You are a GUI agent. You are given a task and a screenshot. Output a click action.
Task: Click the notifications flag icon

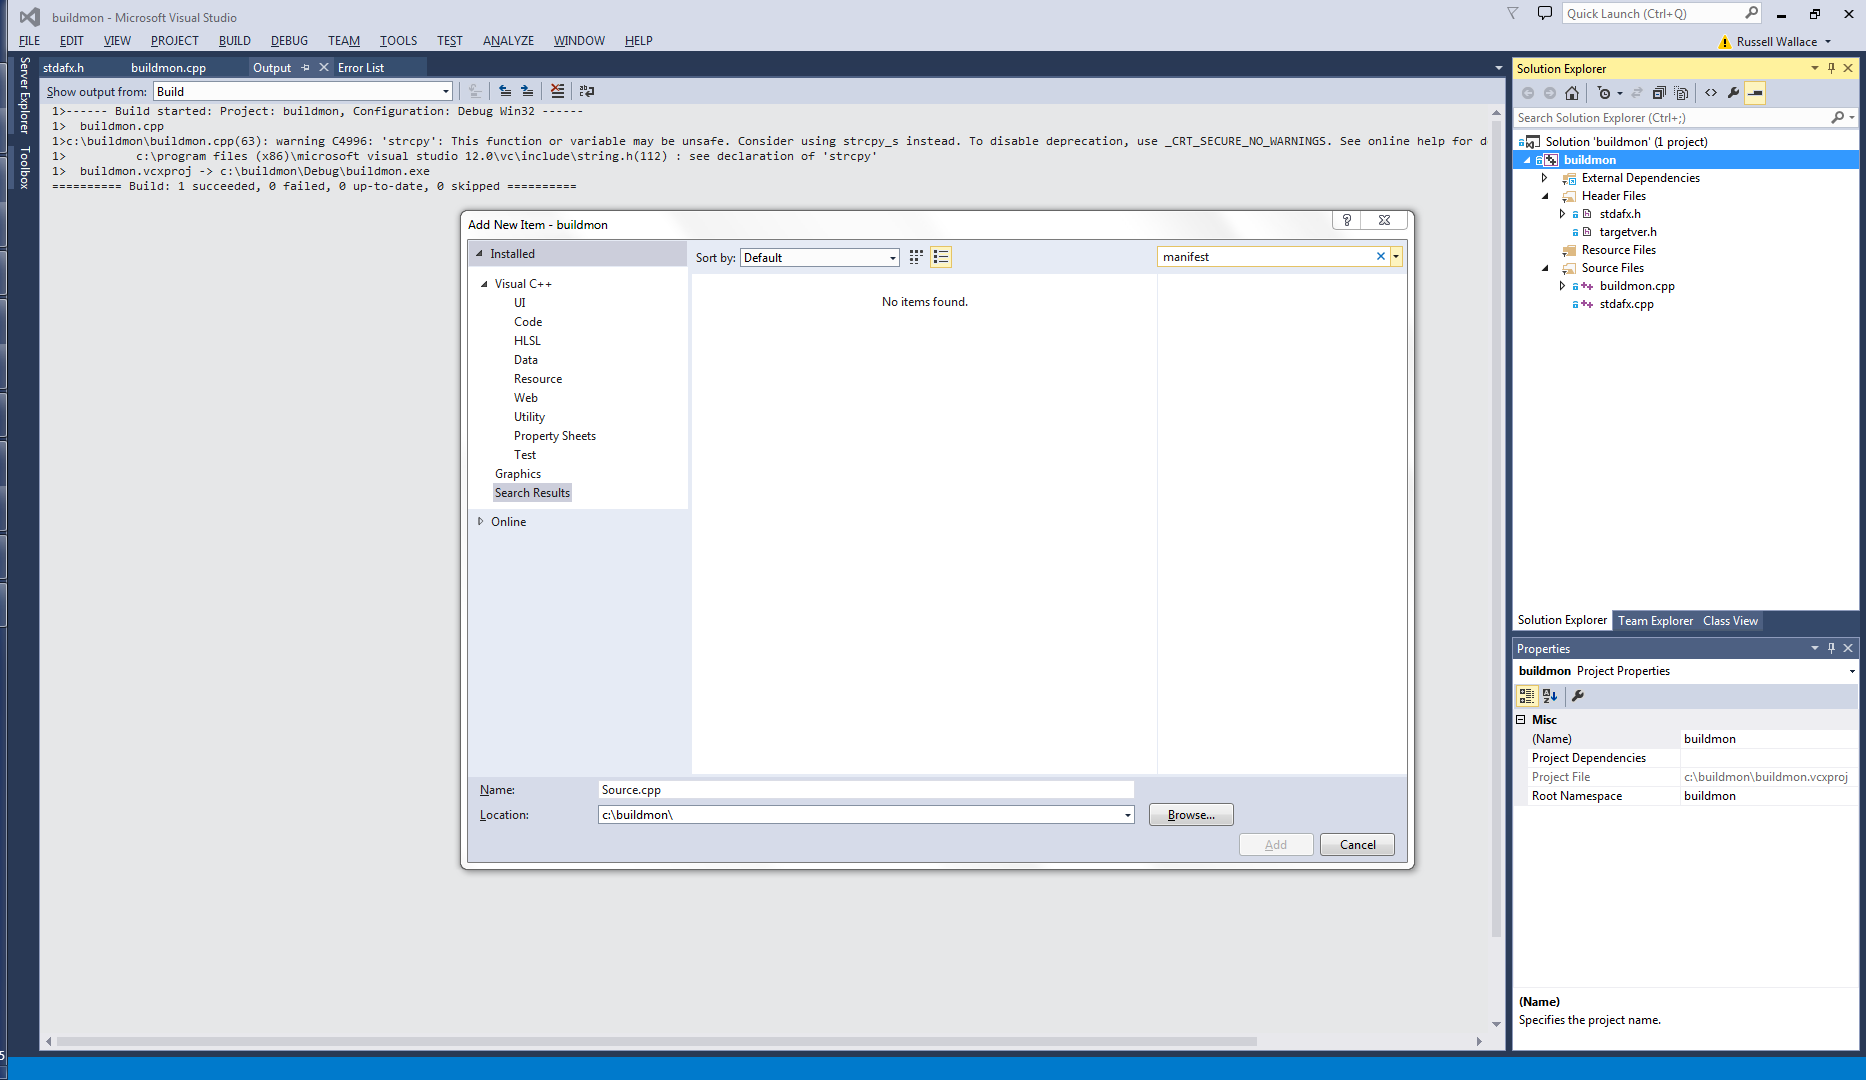coord(1513,13)
